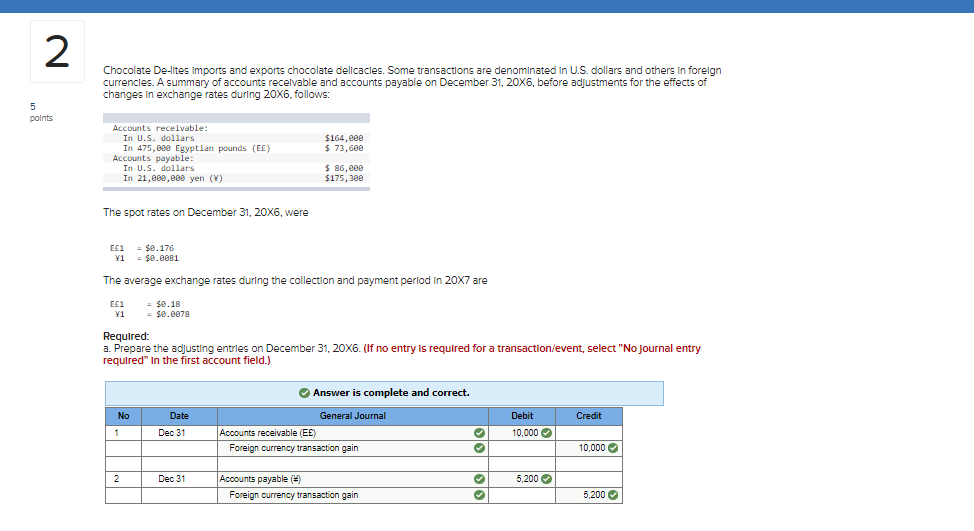Click 'The spot rates on December 31, 20X6, were'
974x531 pixels.
(x=206, y=212)
